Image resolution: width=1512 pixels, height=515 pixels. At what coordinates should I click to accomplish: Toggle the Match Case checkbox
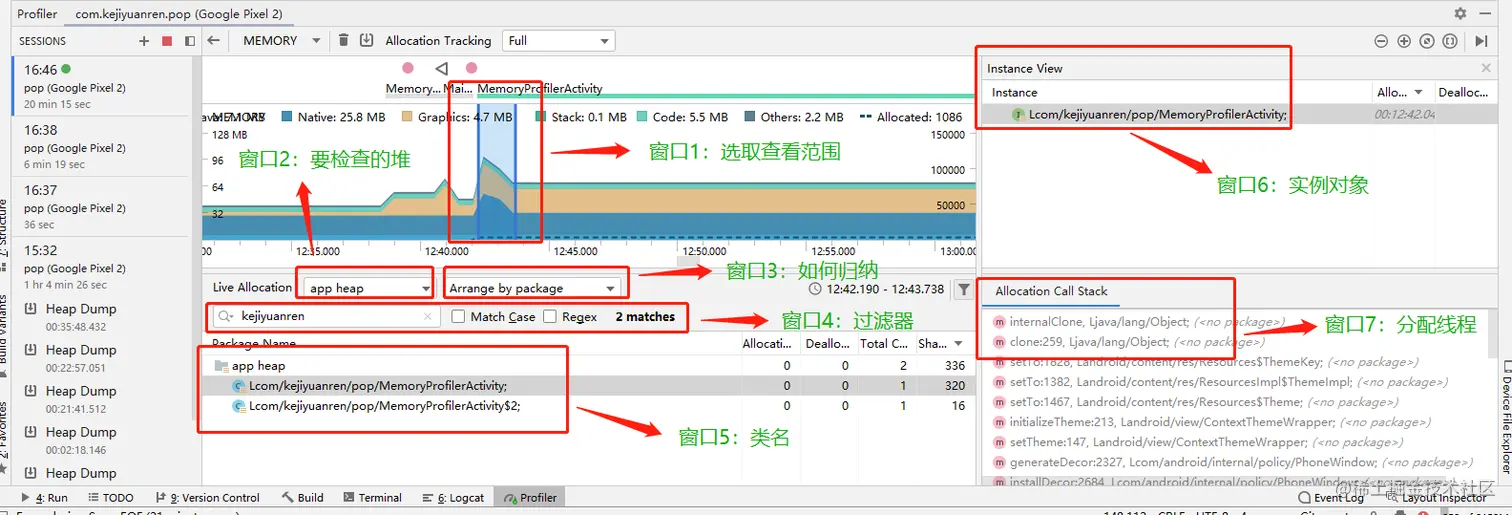click(x=458, y=316)
